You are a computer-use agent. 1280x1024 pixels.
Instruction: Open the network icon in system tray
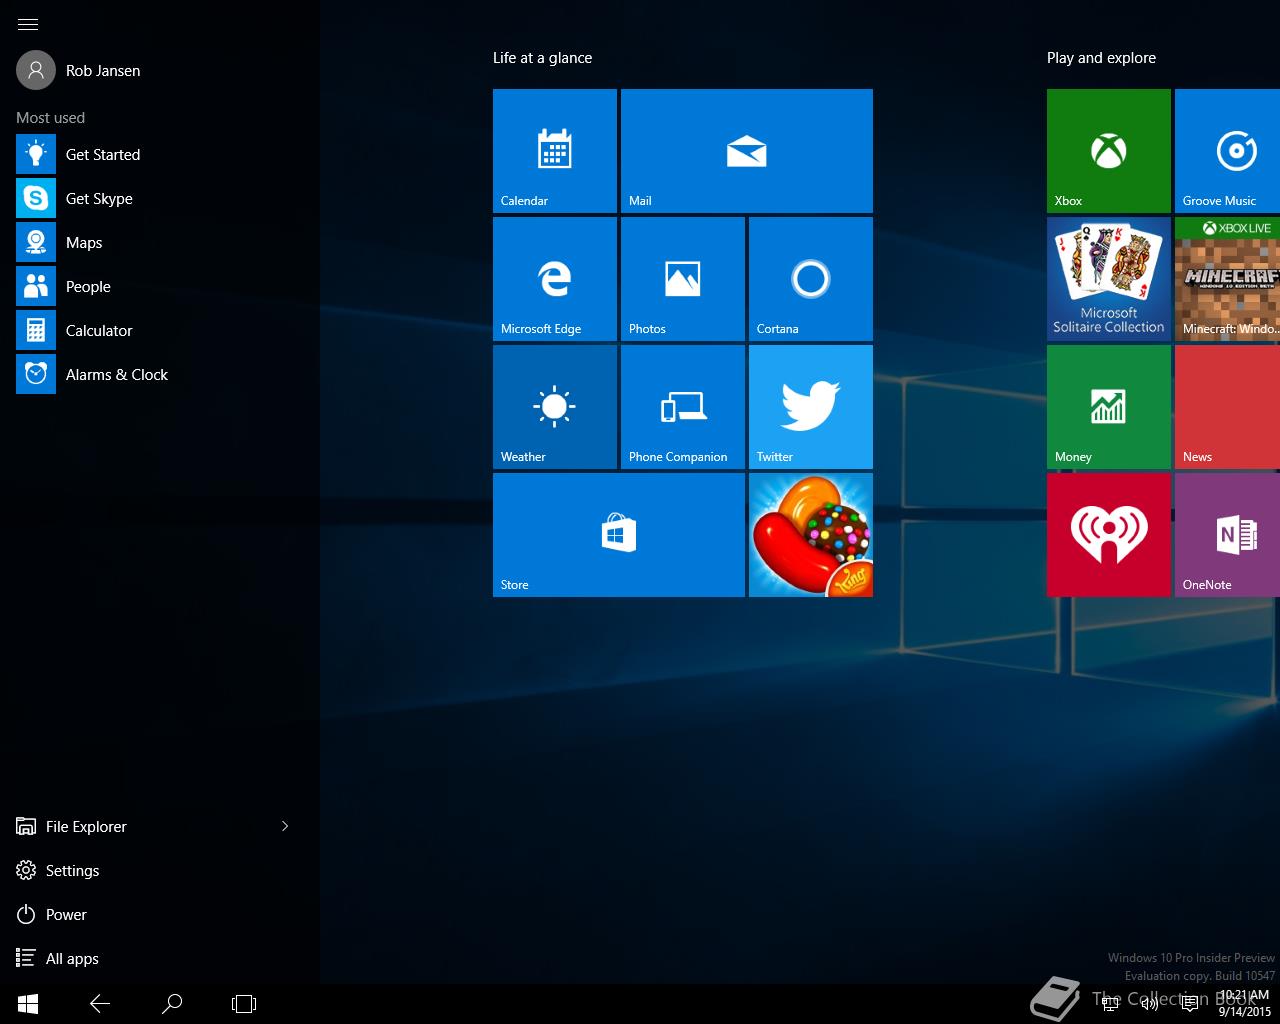coord(1110,1004)
